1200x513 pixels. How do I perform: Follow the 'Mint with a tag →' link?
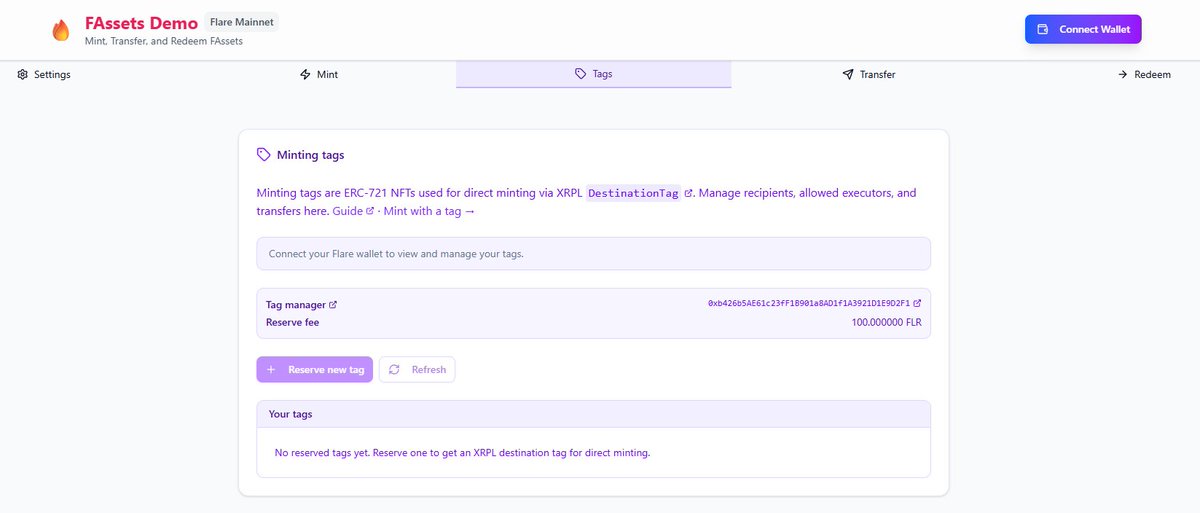pos(429,211)
